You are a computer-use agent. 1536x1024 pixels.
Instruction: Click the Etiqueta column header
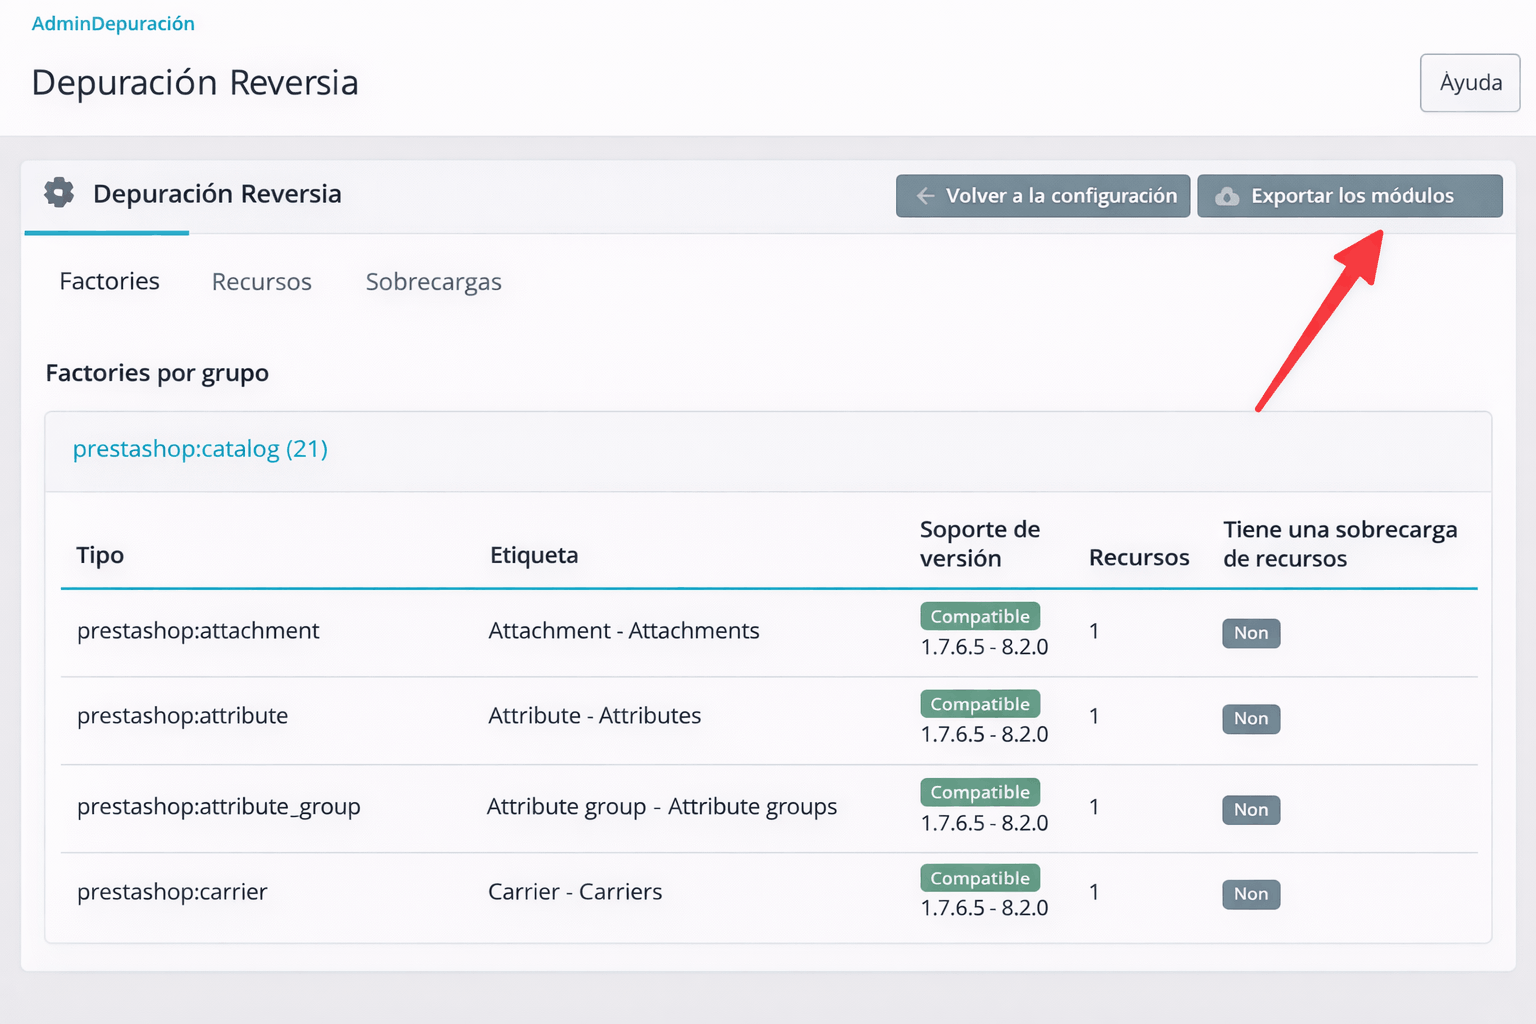point(533,555)
